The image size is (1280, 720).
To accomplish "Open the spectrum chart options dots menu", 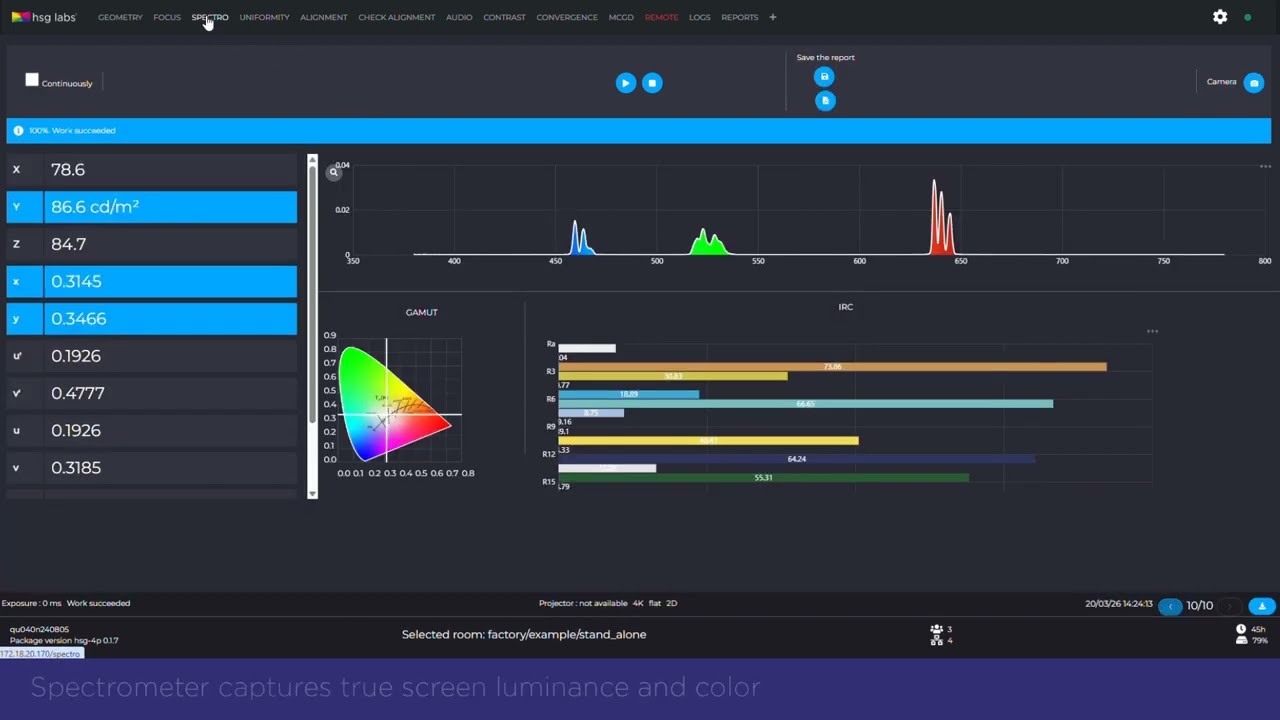I will pos(1265,166).
